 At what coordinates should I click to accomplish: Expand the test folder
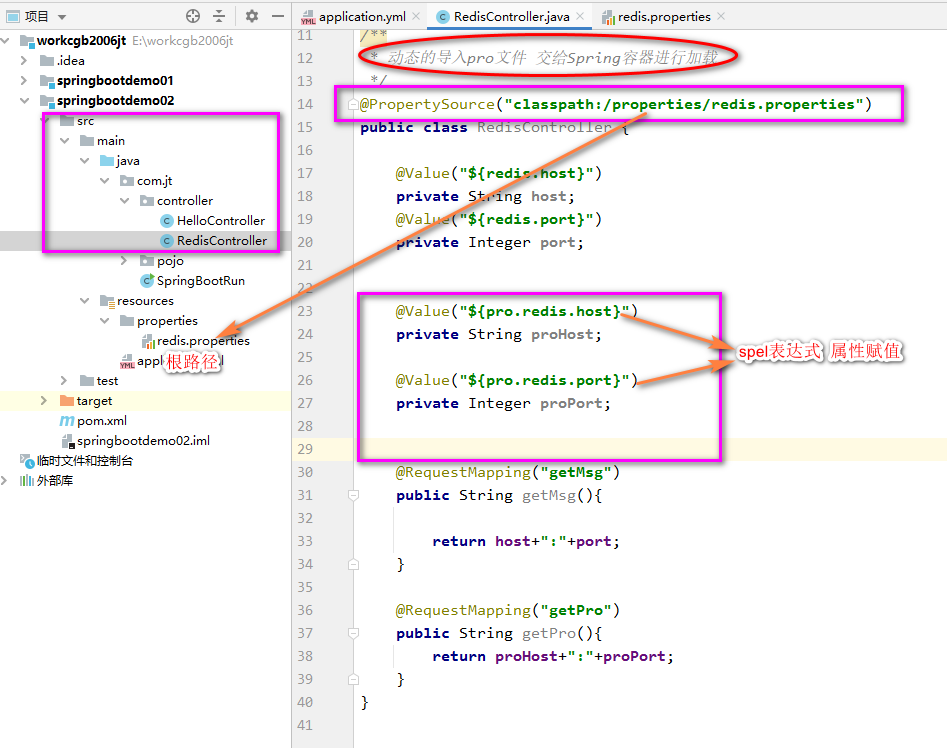click(64, 380)
